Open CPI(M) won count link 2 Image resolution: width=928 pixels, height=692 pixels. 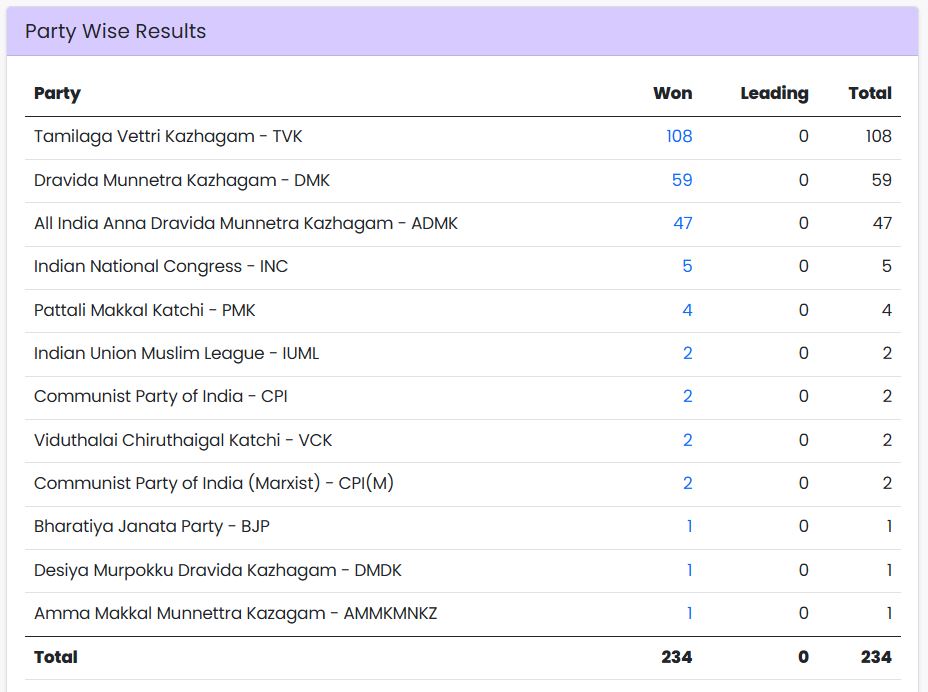687,484
